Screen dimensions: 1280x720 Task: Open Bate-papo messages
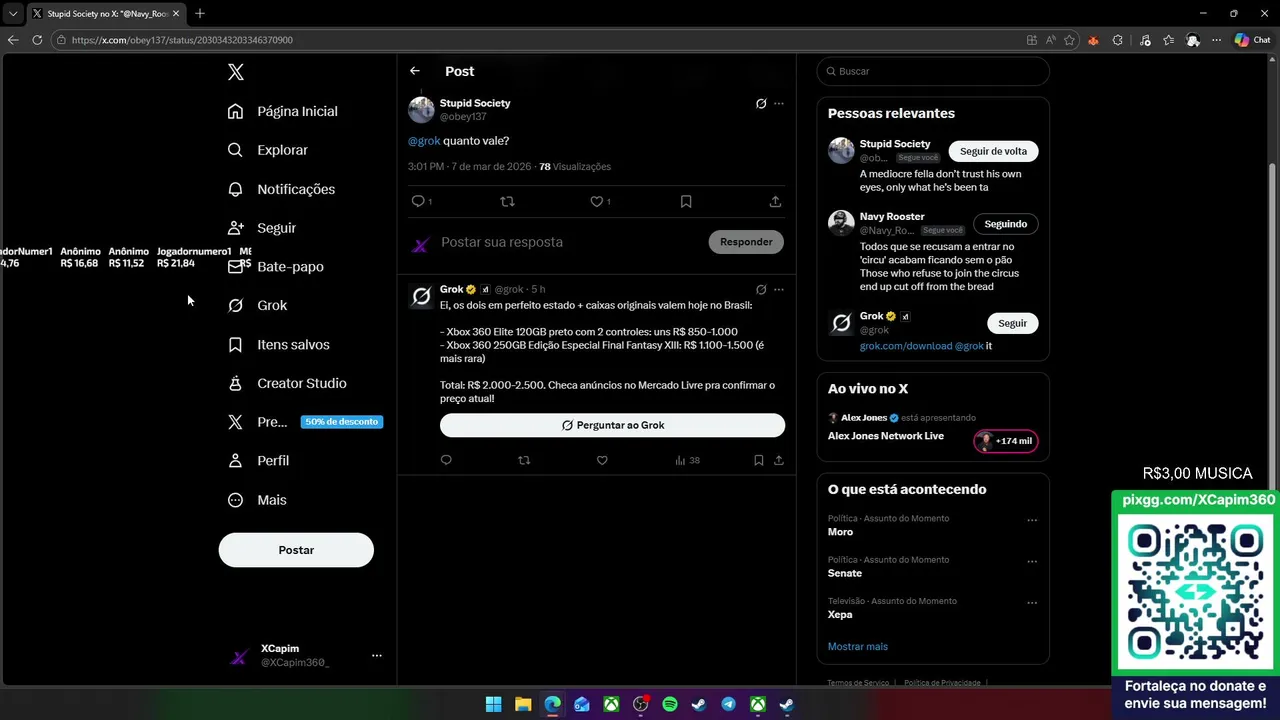click(x=276, y=267)
